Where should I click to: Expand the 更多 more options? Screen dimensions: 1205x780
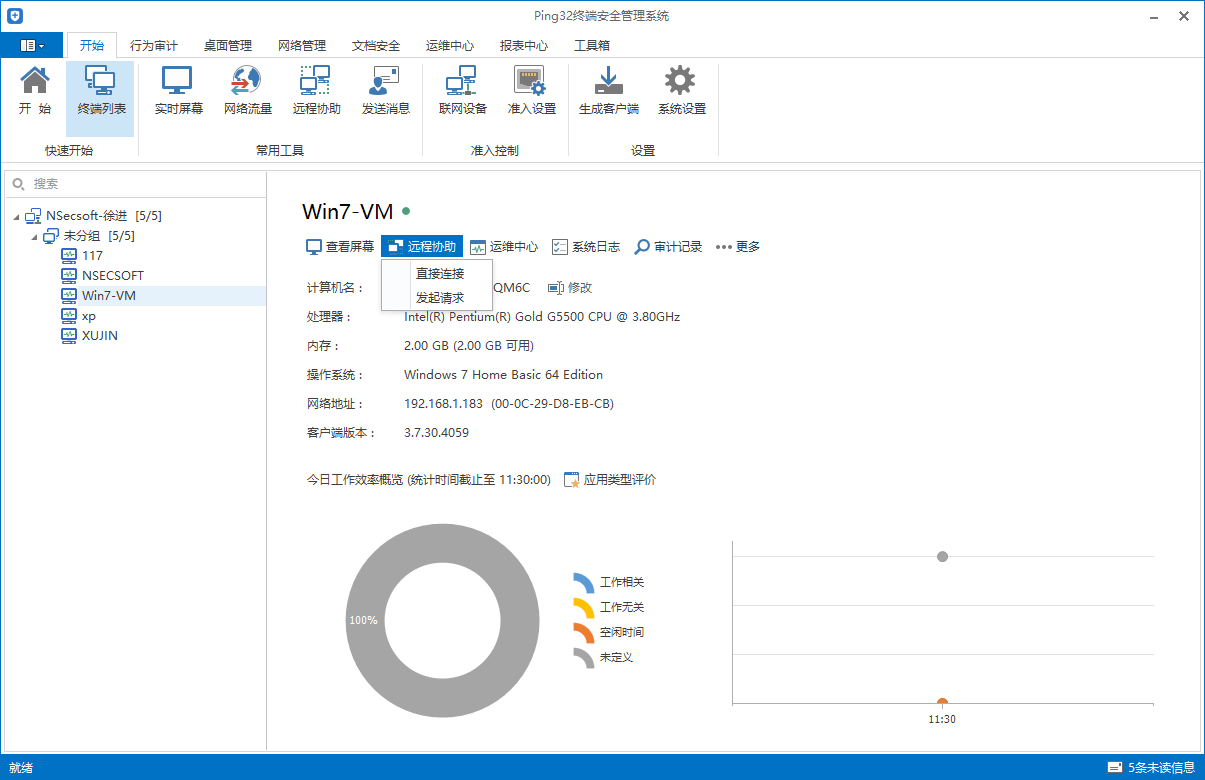point(738,246)
